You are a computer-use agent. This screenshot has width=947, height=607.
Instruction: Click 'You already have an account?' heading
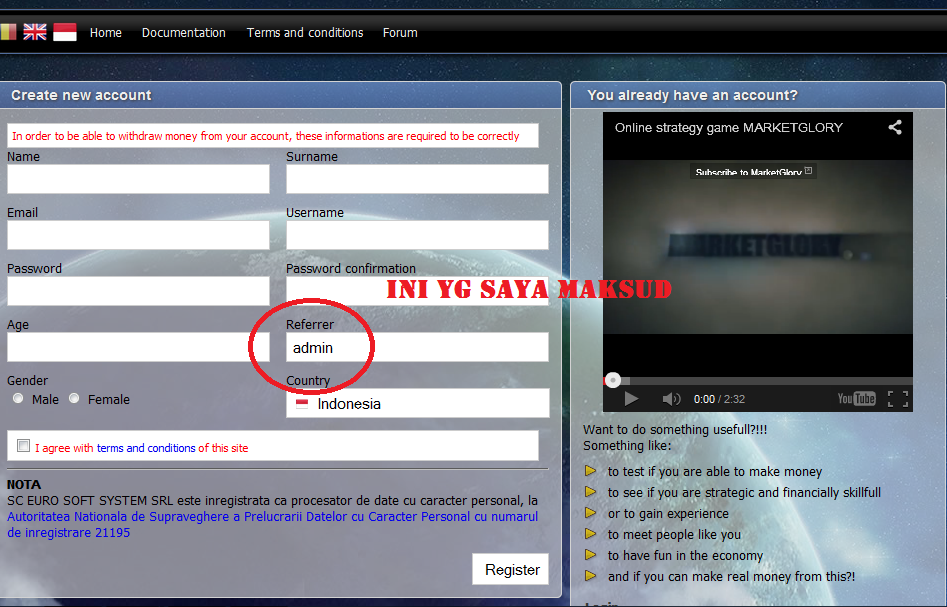[692, 95]
